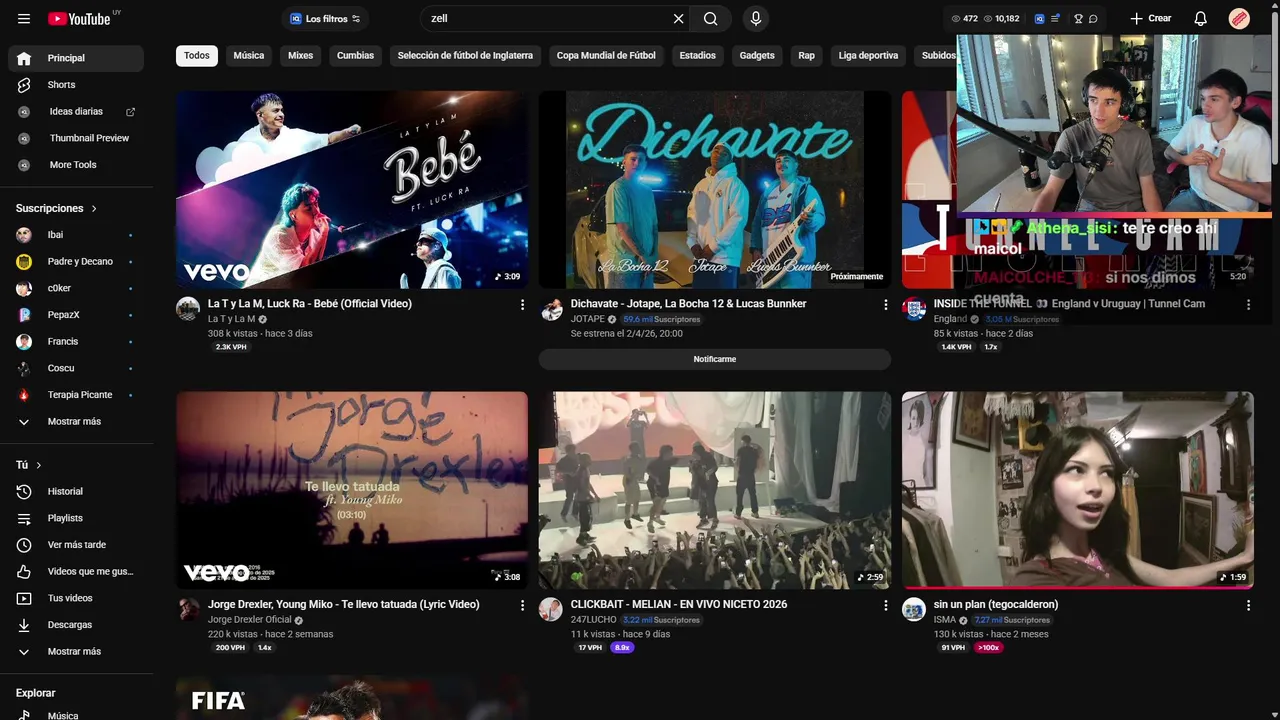Open Videos que me gustan
The height and width of the screenshot is (720, 1280).
[x=76, y=572]
